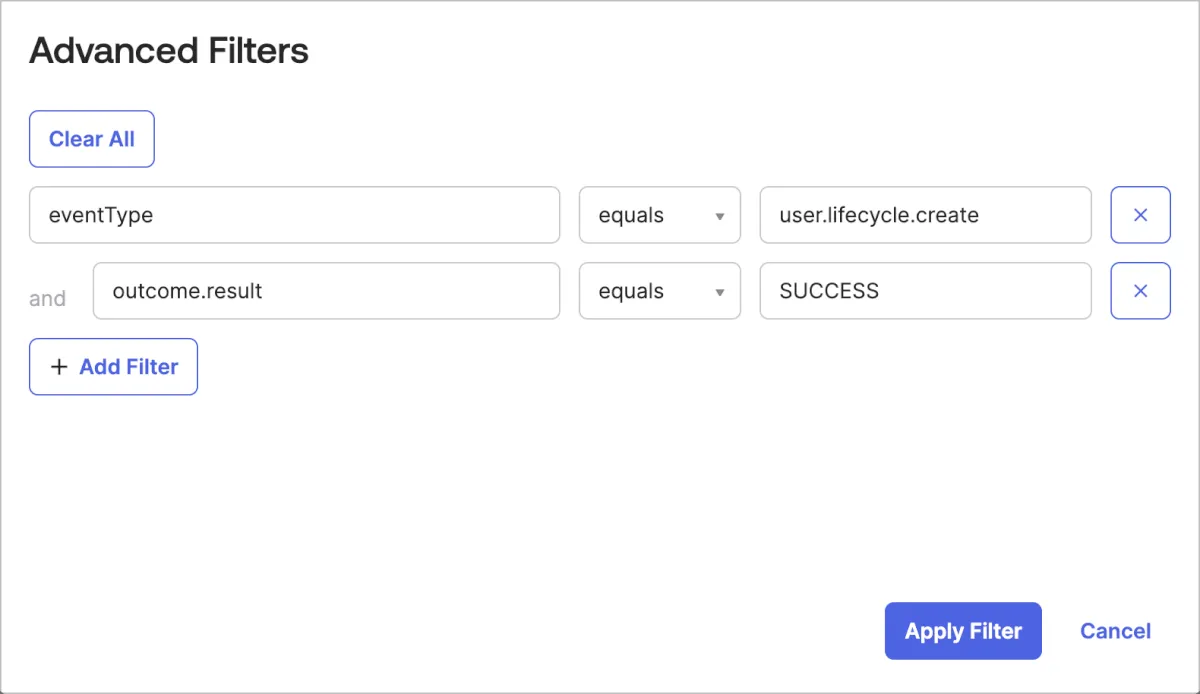
Task: Click the "equals" text in the outcome.result row
Action: tap(631, 291)
